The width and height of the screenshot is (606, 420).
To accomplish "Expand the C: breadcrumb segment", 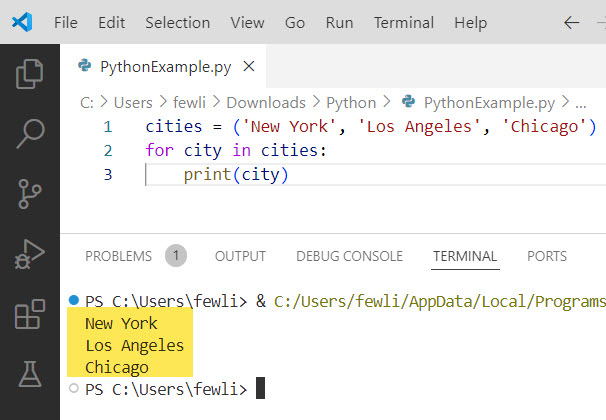I will 87,103.
